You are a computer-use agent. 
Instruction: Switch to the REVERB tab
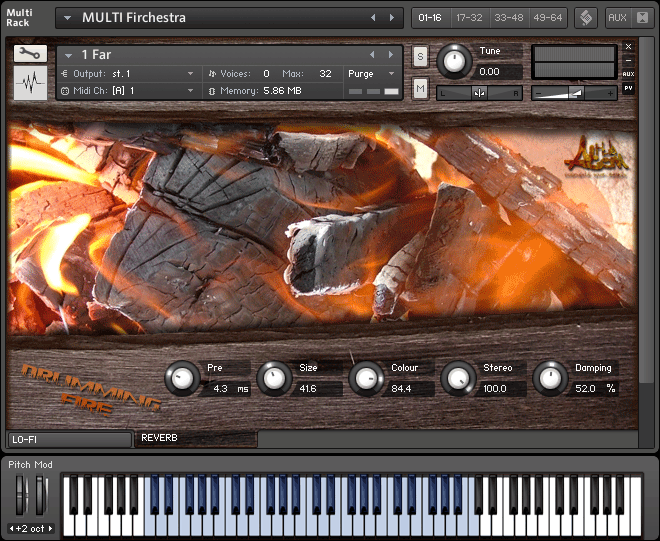(x=196, y=438)
